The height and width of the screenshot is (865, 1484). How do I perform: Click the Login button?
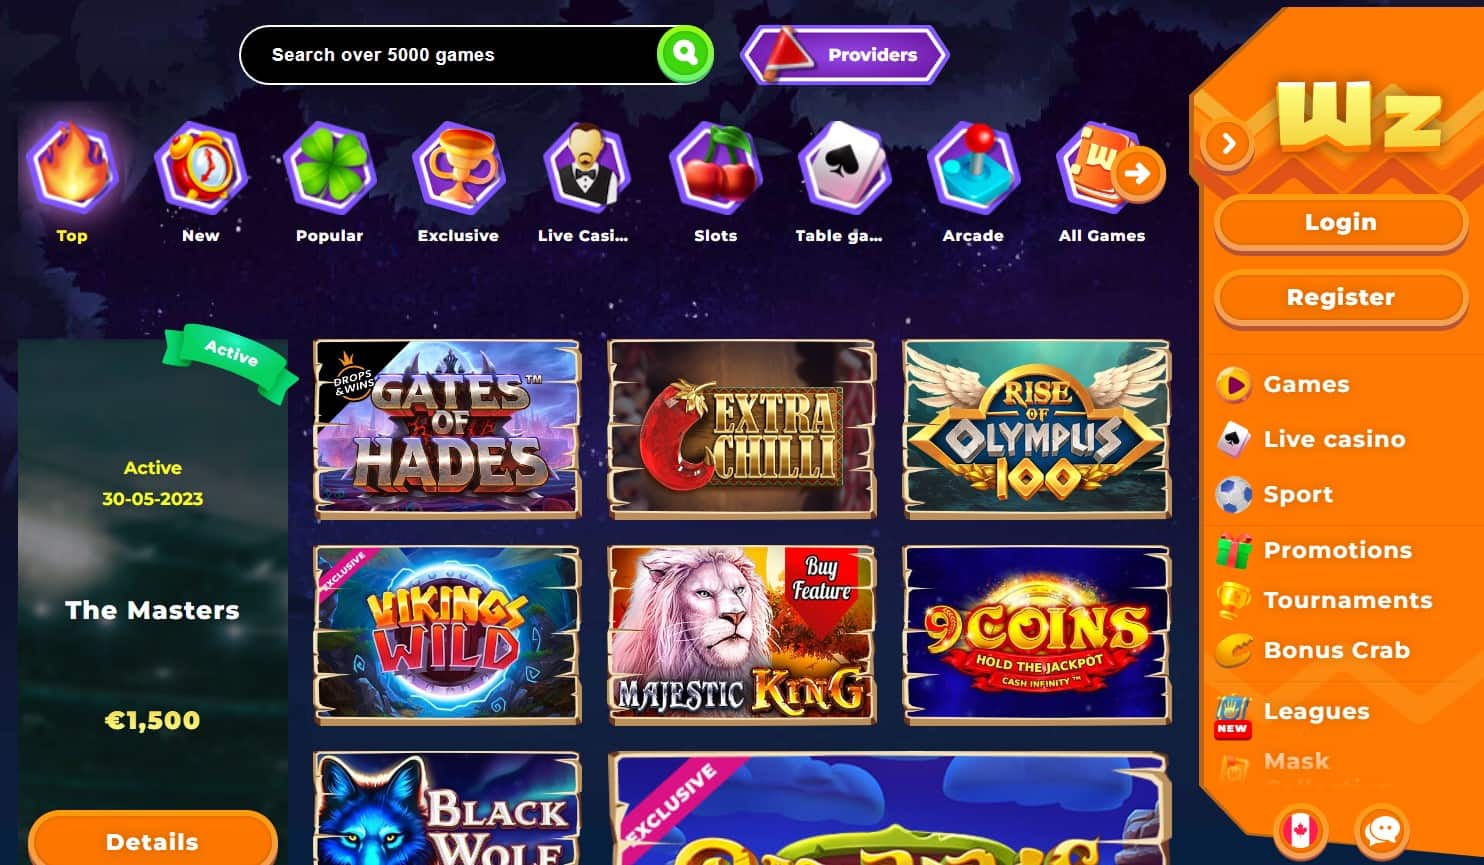tap(1341, 222)
